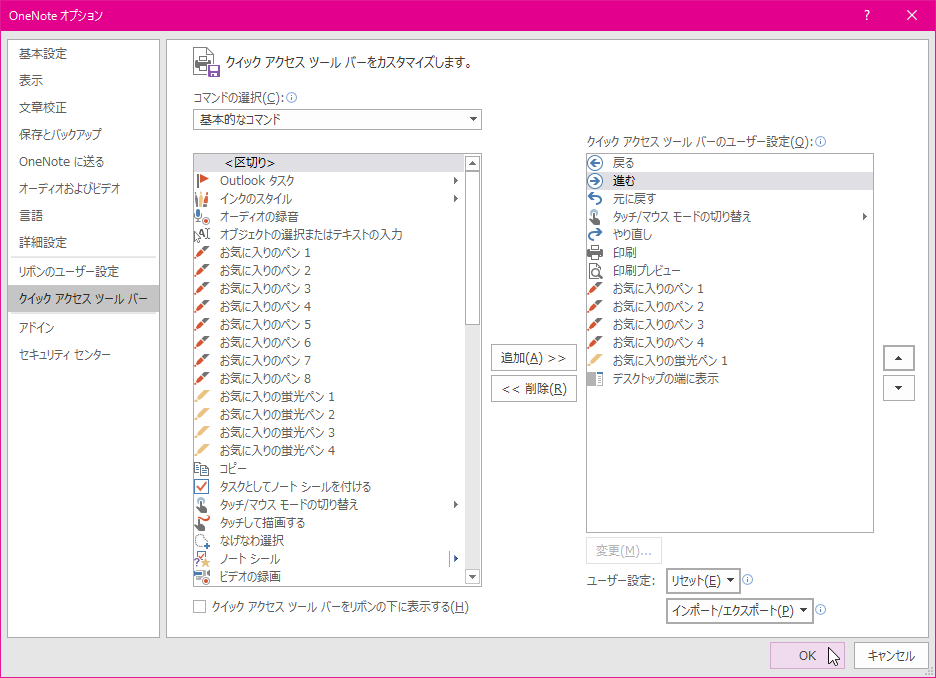Click info icon next to インポート/エクスポート
The height and width of the screenshot is (678, 936).
pos(821,609)
